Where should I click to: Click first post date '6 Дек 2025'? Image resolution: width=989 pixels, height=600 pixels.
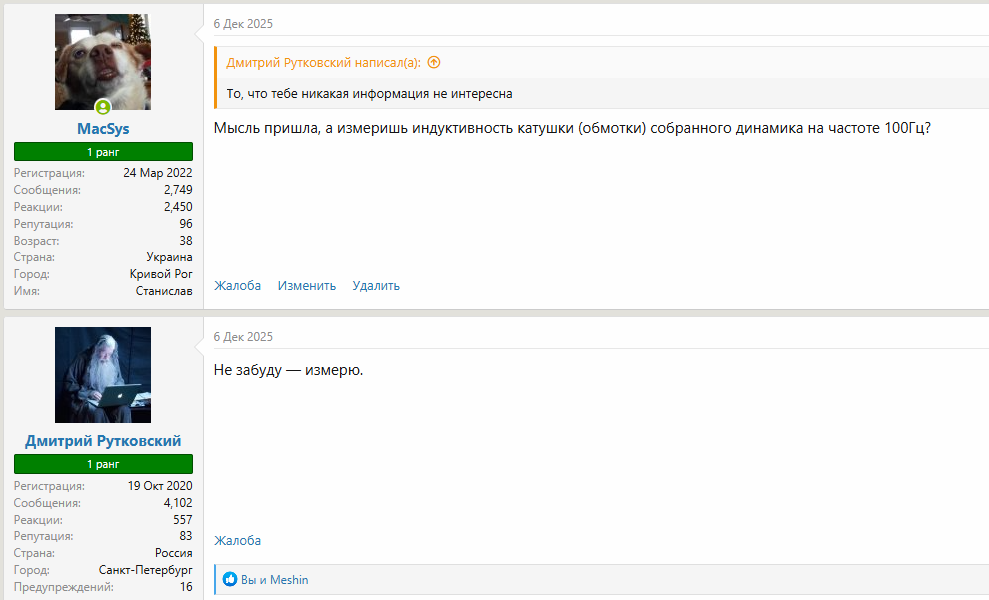[243, 24]
